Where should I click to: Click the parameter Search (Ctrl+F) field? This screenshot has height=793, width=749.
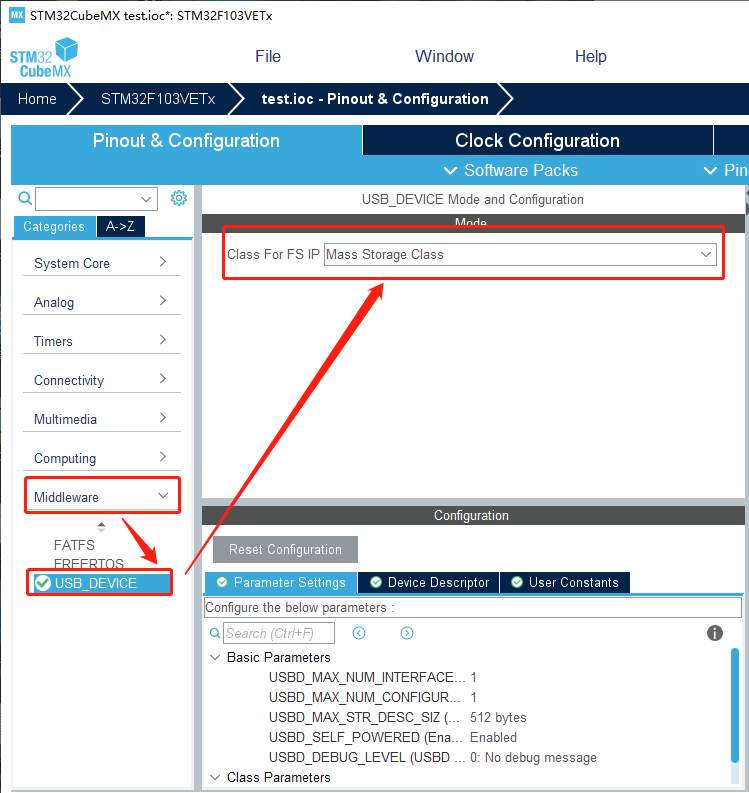[x=279, y=633]
